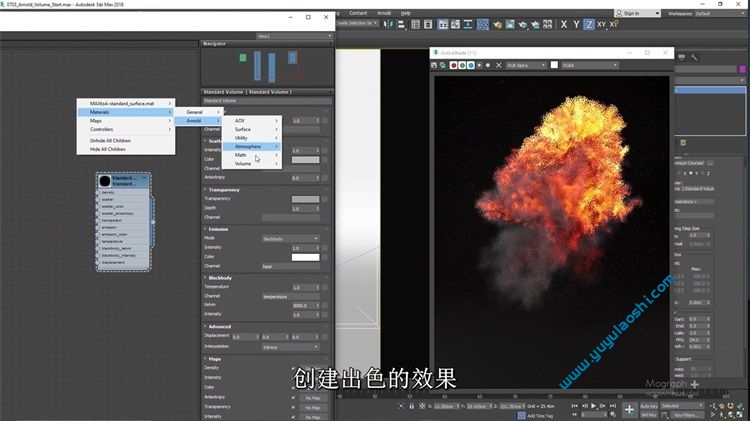Image resolution: width=750 pixels, height=421 pixels.
Task: Collapse the Blackbody rollout
Action: [220, 278]
